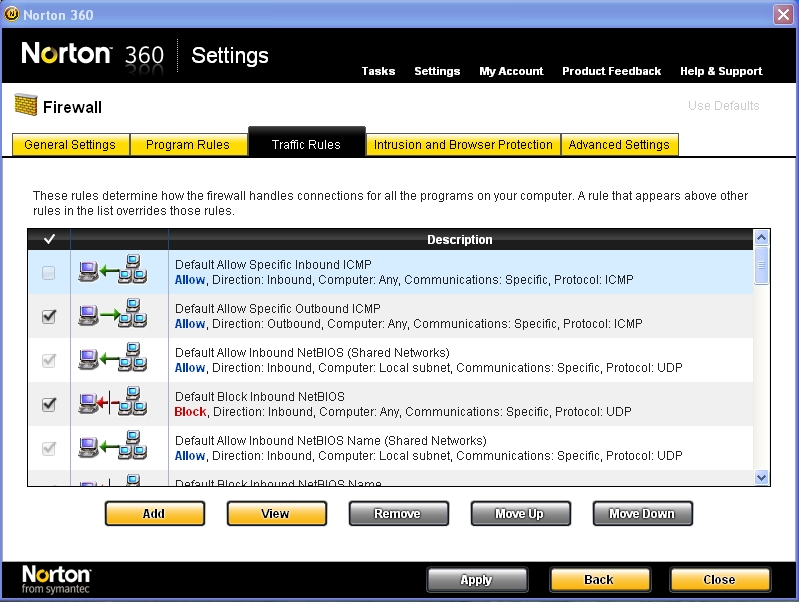Screen dimensions: 799x602
Task: Click the Description column header
Action: pos(460,239)
